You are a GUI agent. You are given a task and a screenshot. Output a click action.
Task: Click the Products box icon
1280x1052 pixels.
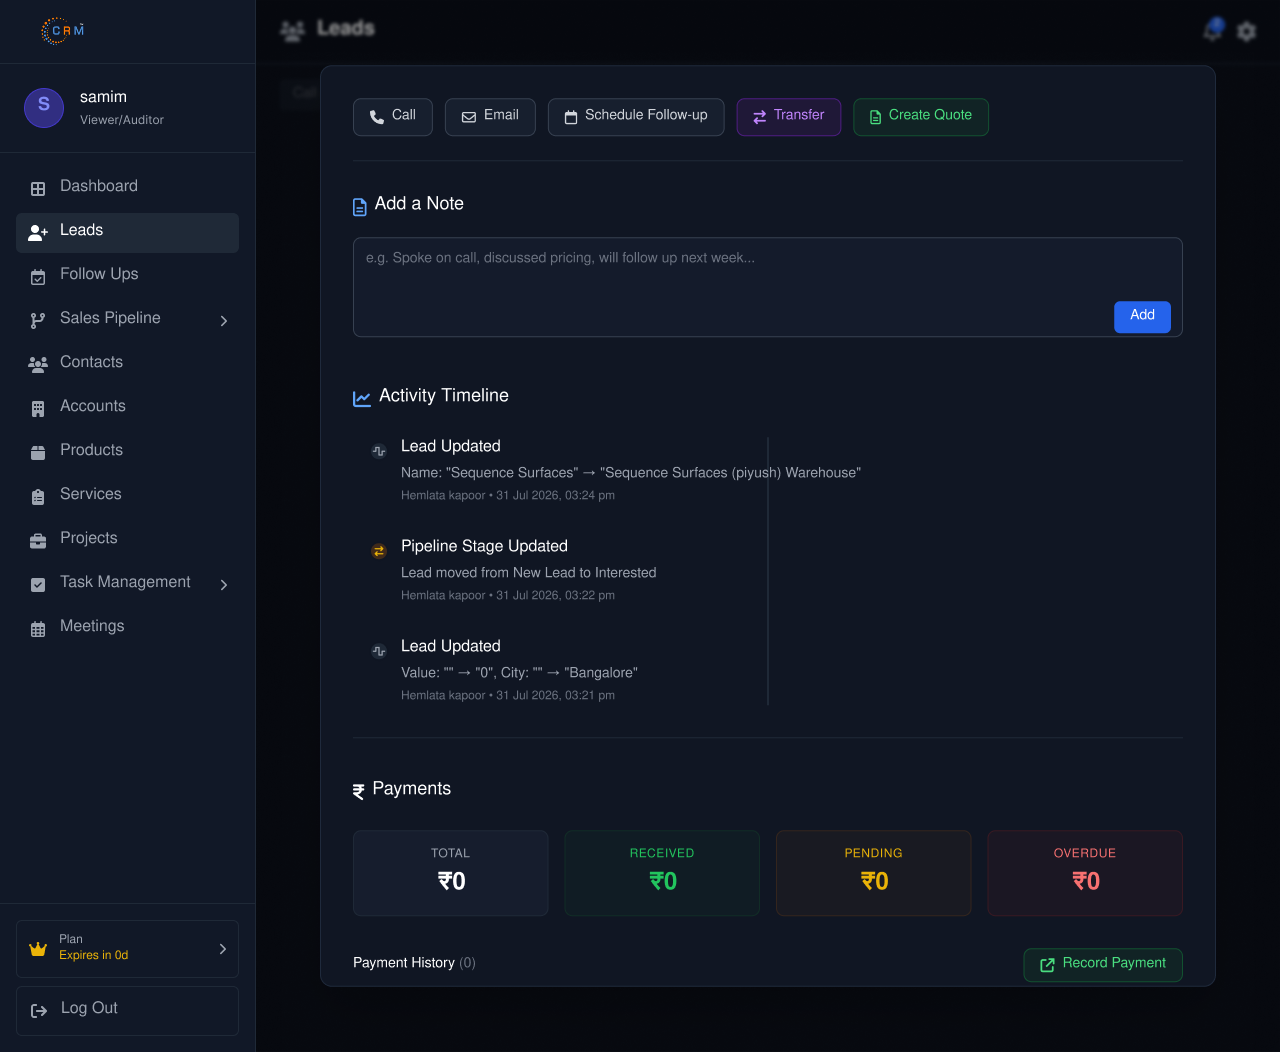(38, 452)
